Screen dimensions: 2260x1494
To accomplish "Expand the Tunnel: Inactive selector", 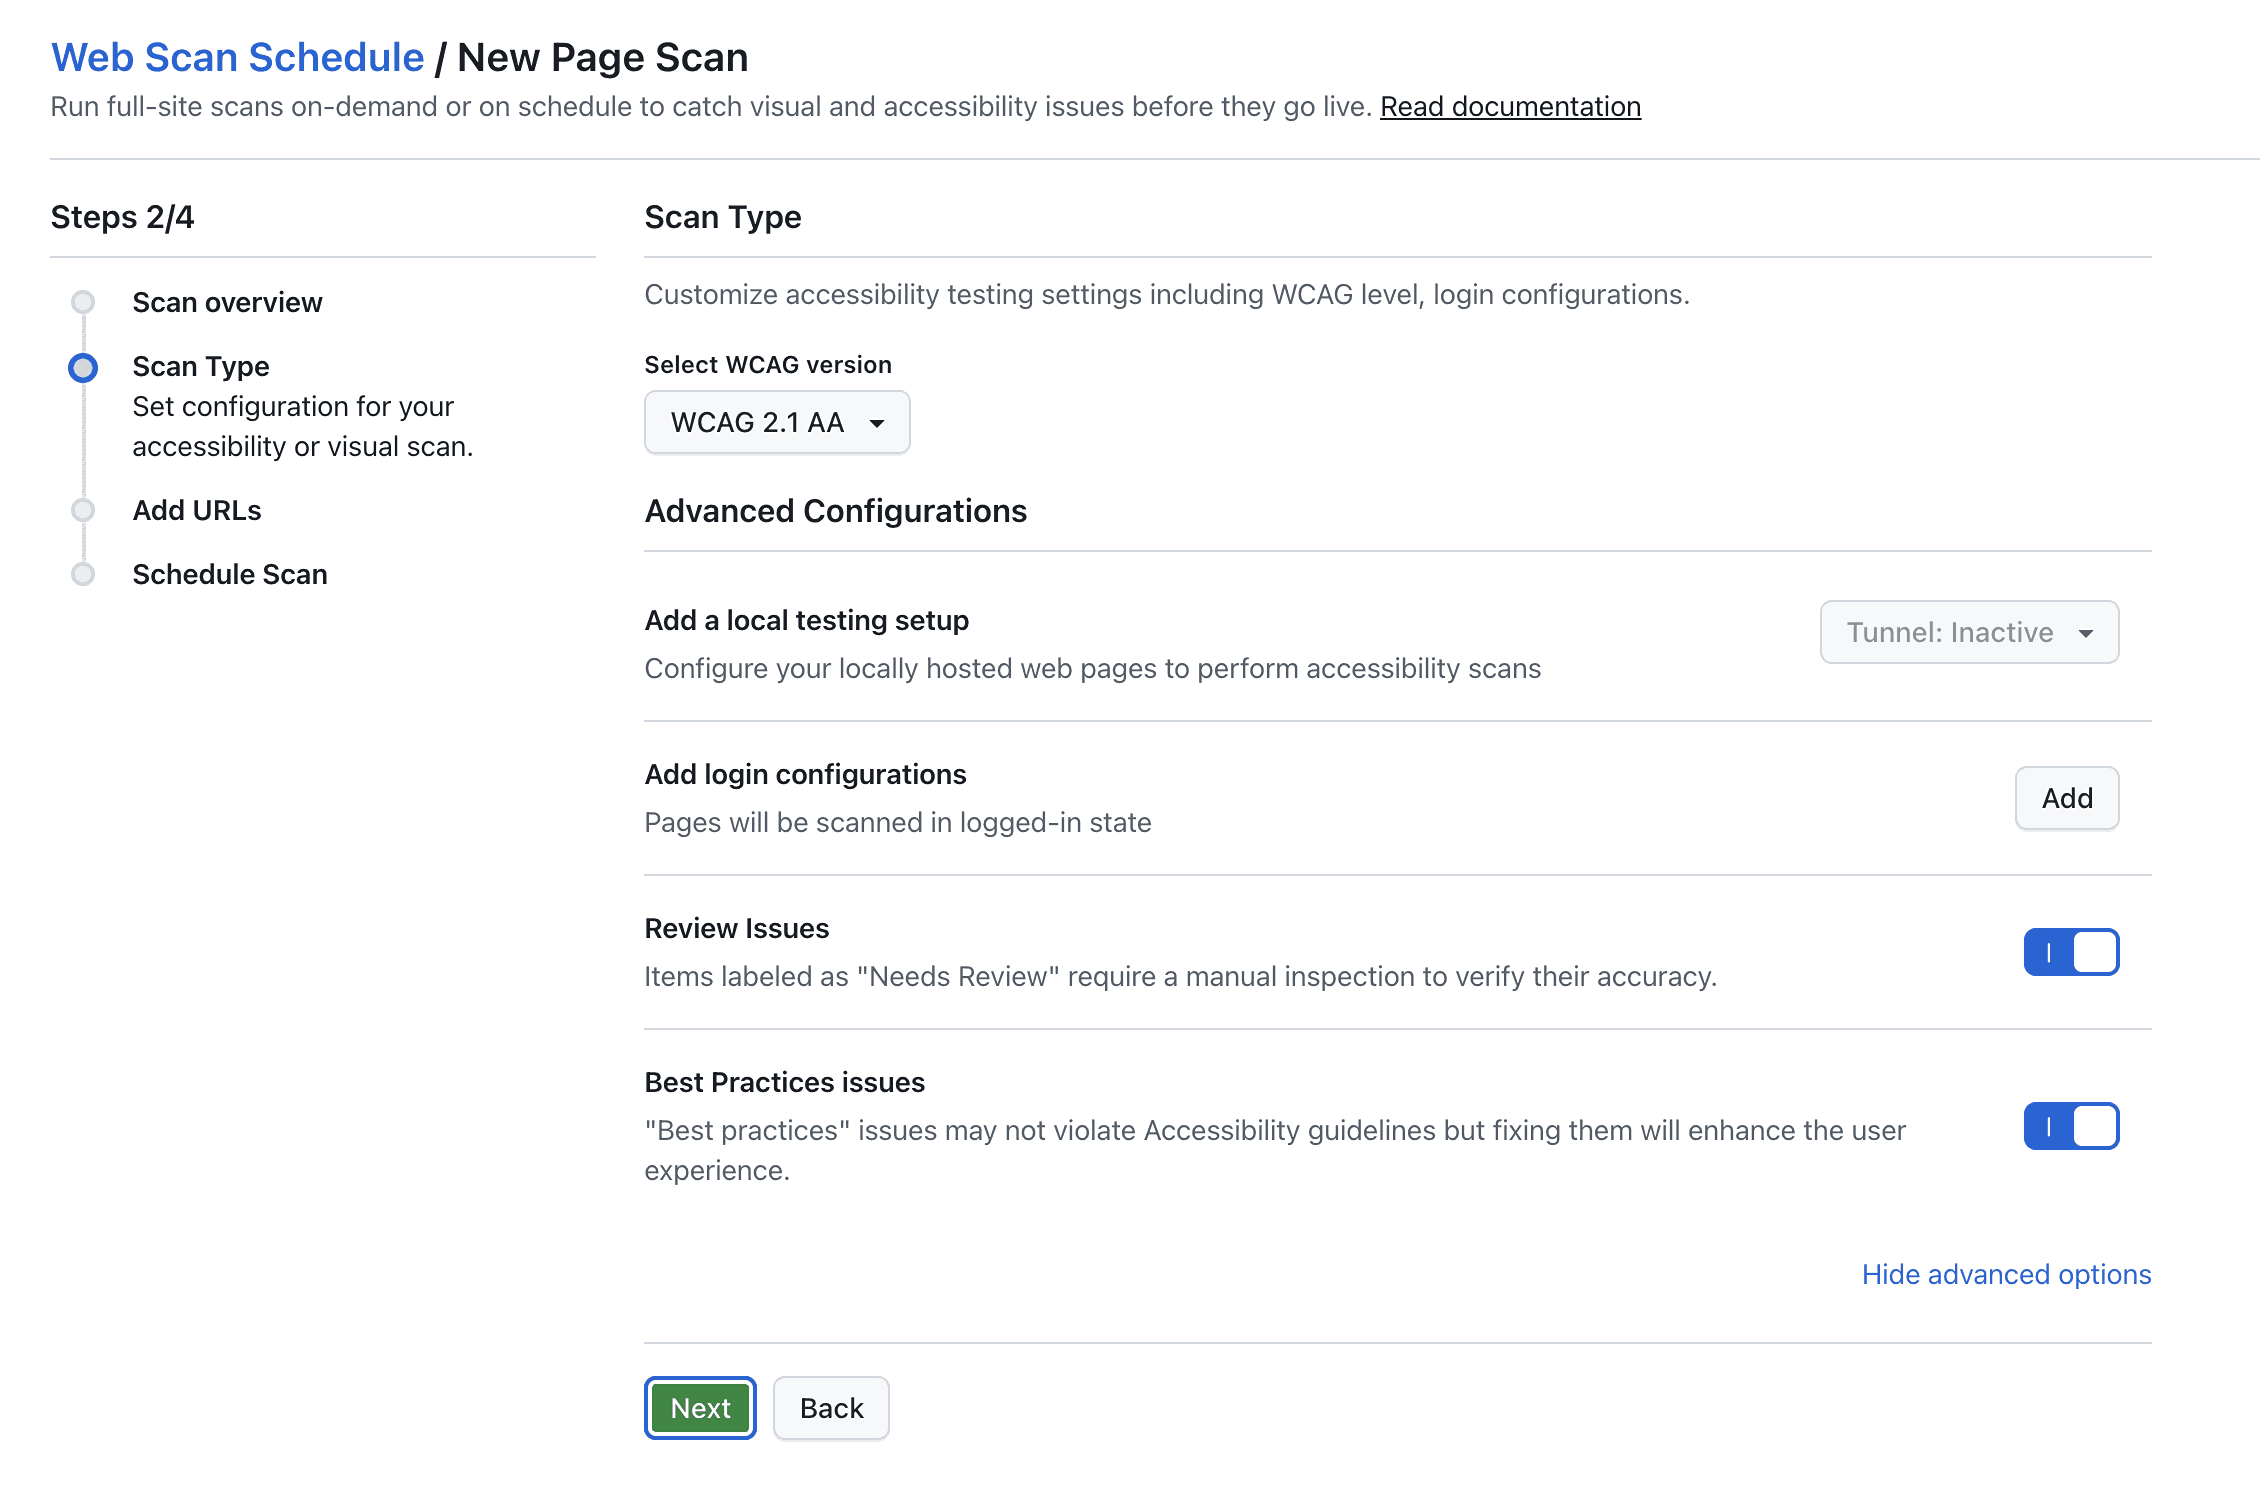I will pyautogui.click(x=1968, y=632).
